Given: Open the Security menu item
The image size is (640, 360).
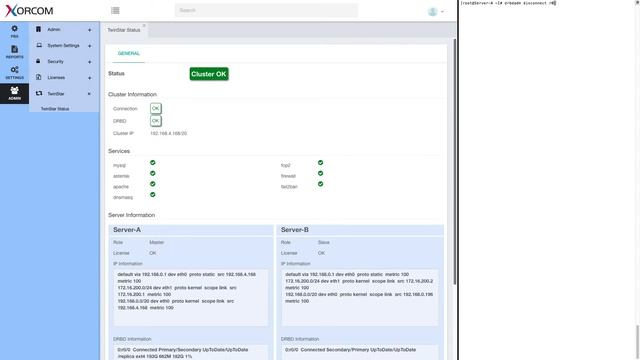Looking at the screenshot, I should [x=56, y=61].
